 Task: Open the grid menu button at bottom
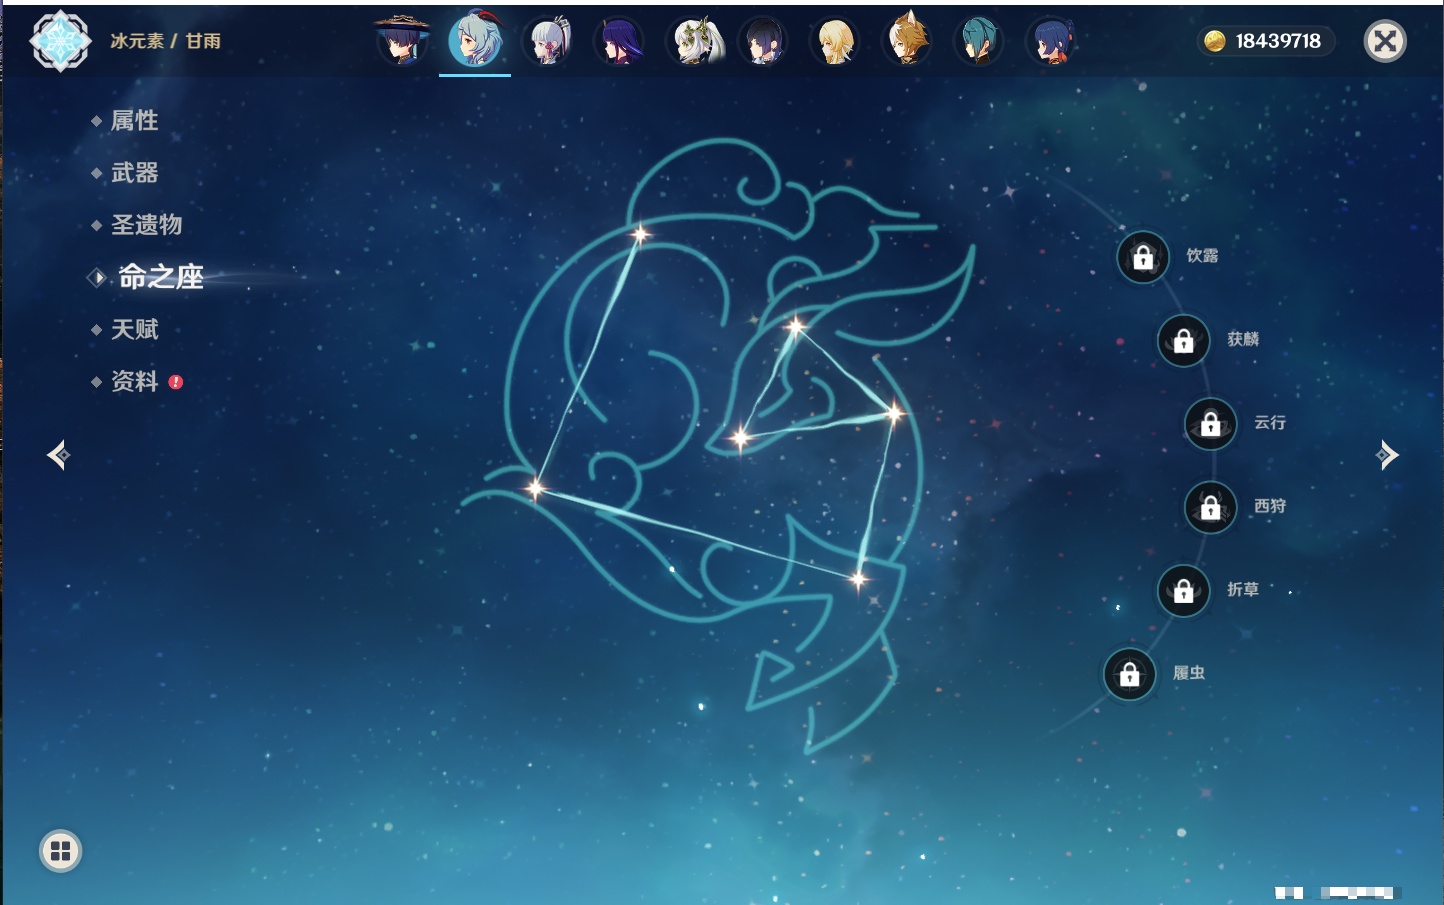pyautogui.click(x=60, y=851)
